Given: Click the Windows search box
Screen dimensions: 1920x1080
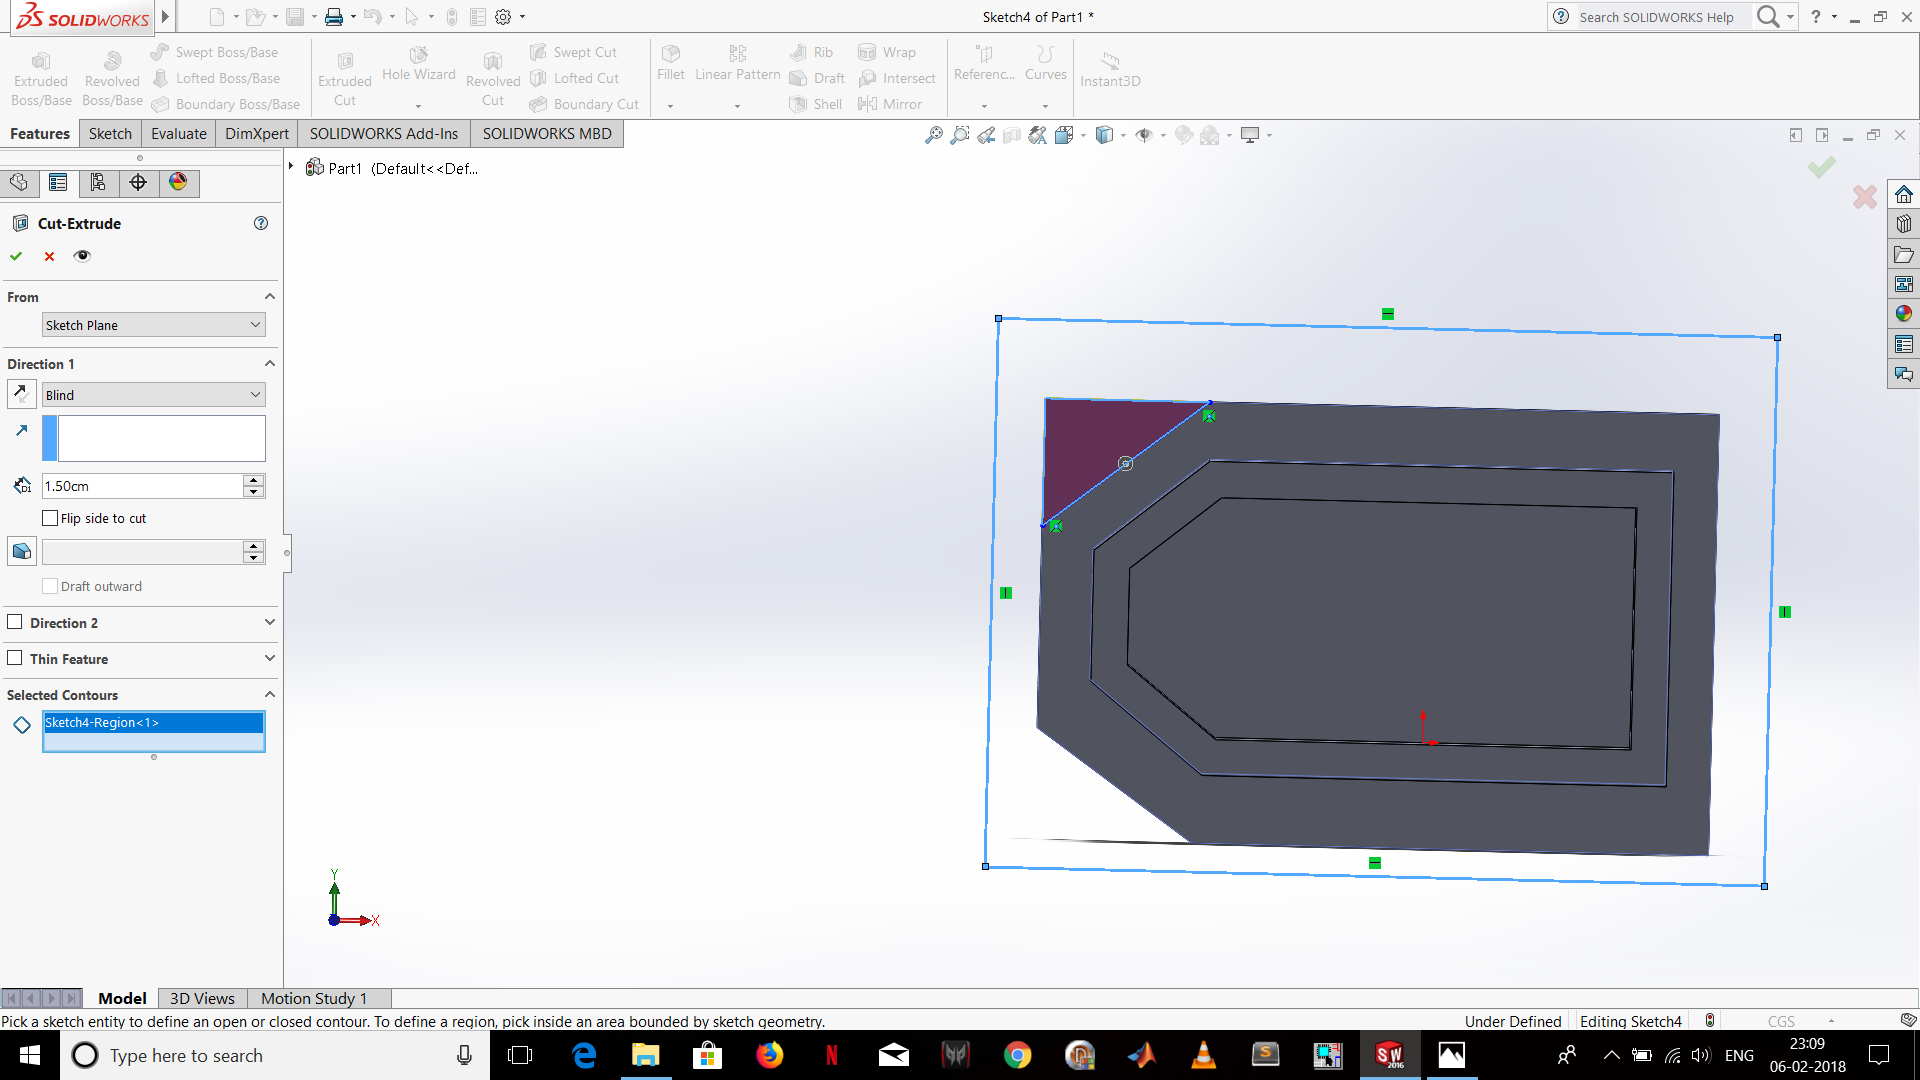Looking at the screenshot, I should pyautogui.click(x=275, y=1055).
